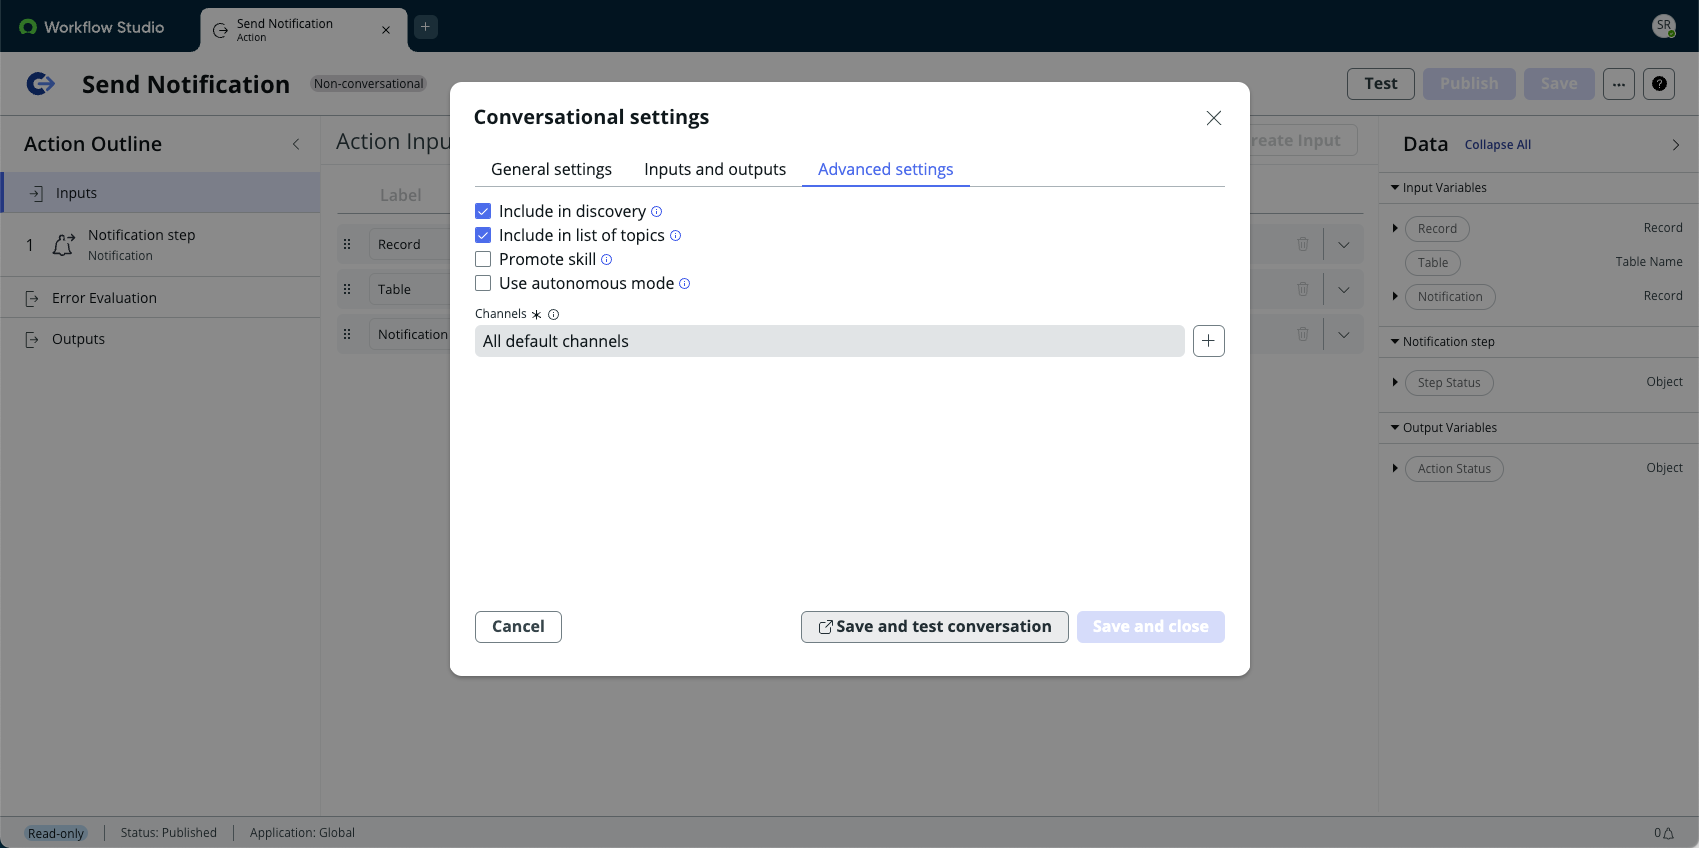This screenshot has width=1699, height=848.
Task: Collapse the Output Variables section
Action: [1395, 428]
